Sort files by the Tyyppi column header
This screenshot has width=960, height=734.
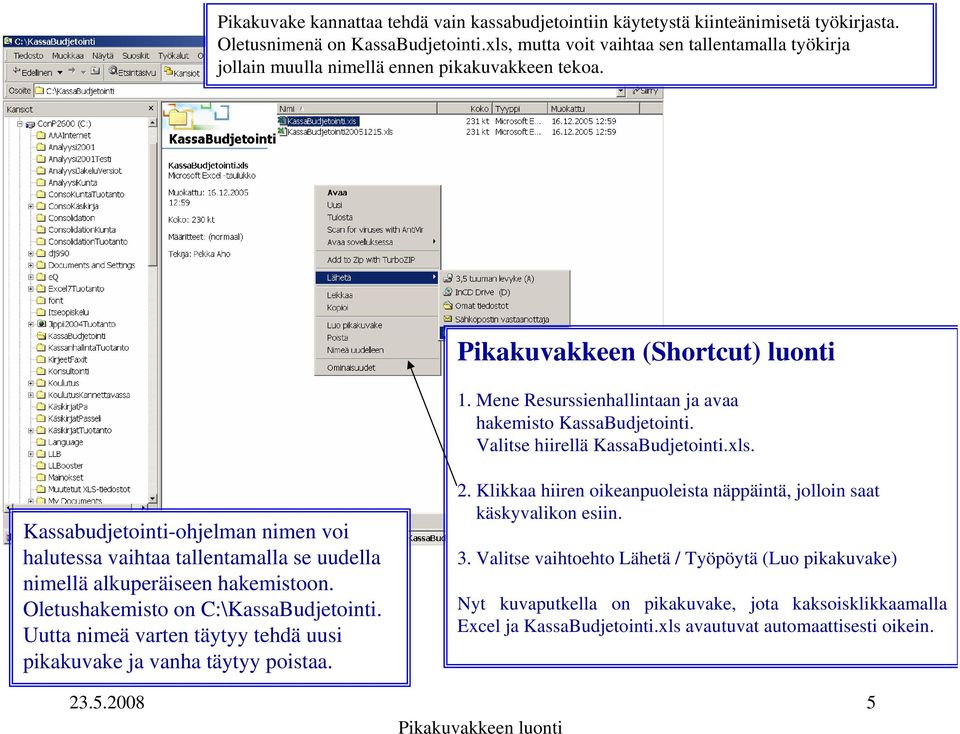520,108
